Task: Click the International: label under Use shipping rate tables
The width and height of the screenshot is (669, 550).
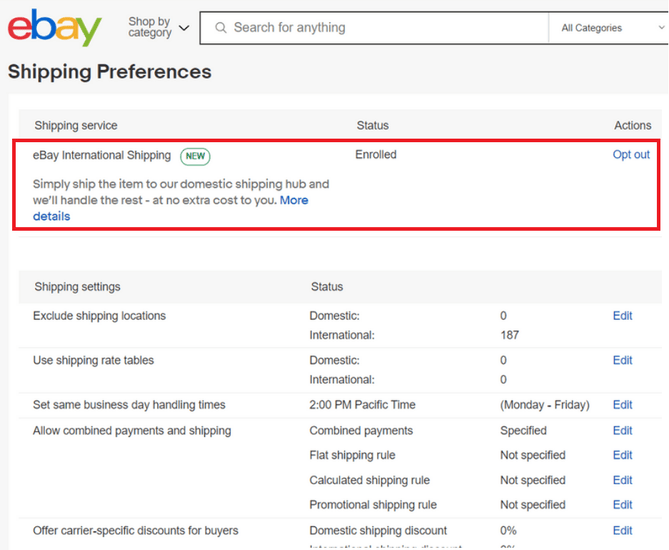Action: 342,380
